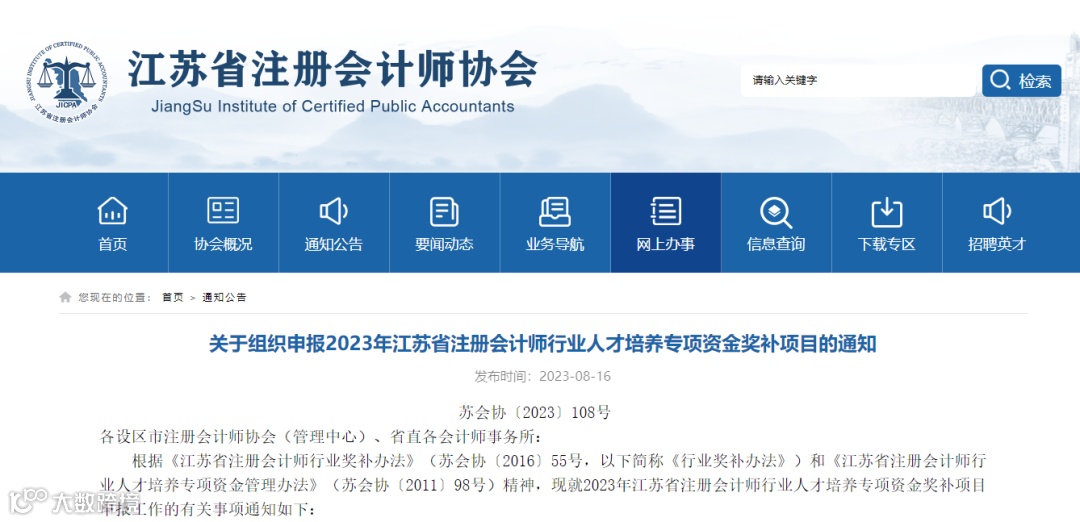Click the speaker icon above 招聘英才
Screen dimensions: 1080x522
coord(997,211)
